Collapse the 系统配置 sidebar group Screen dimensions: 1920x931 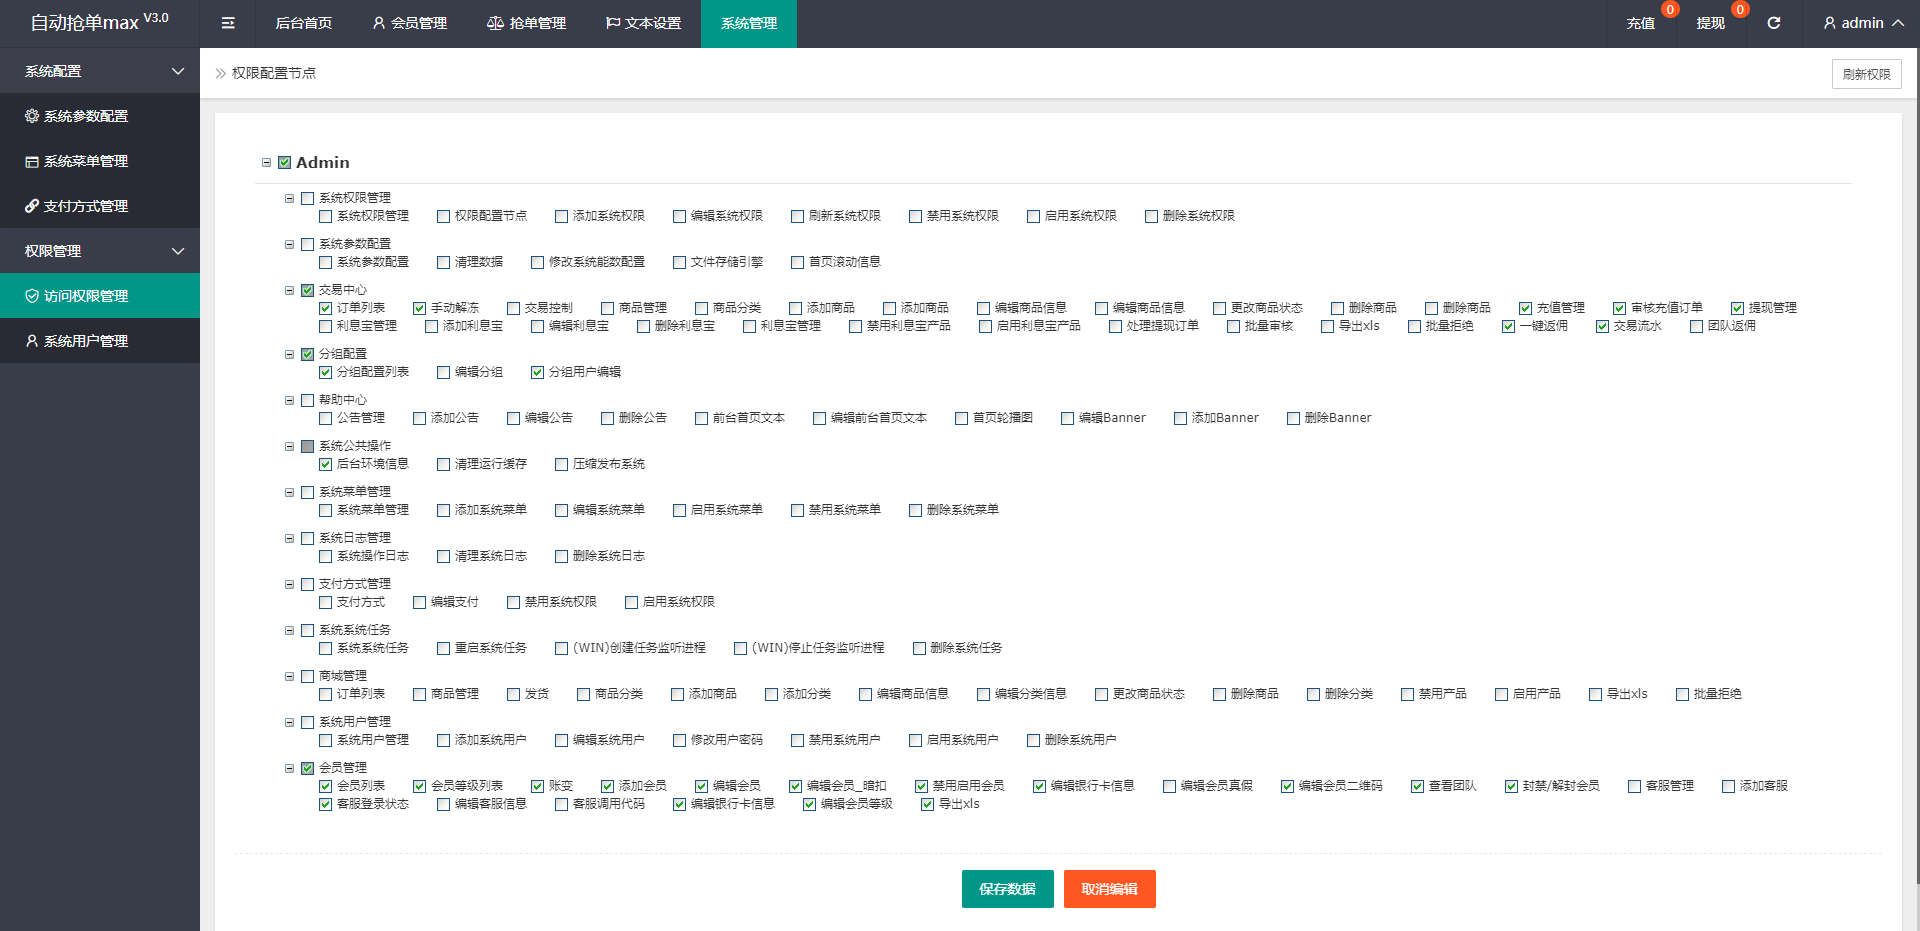click(x=100, y=71)
